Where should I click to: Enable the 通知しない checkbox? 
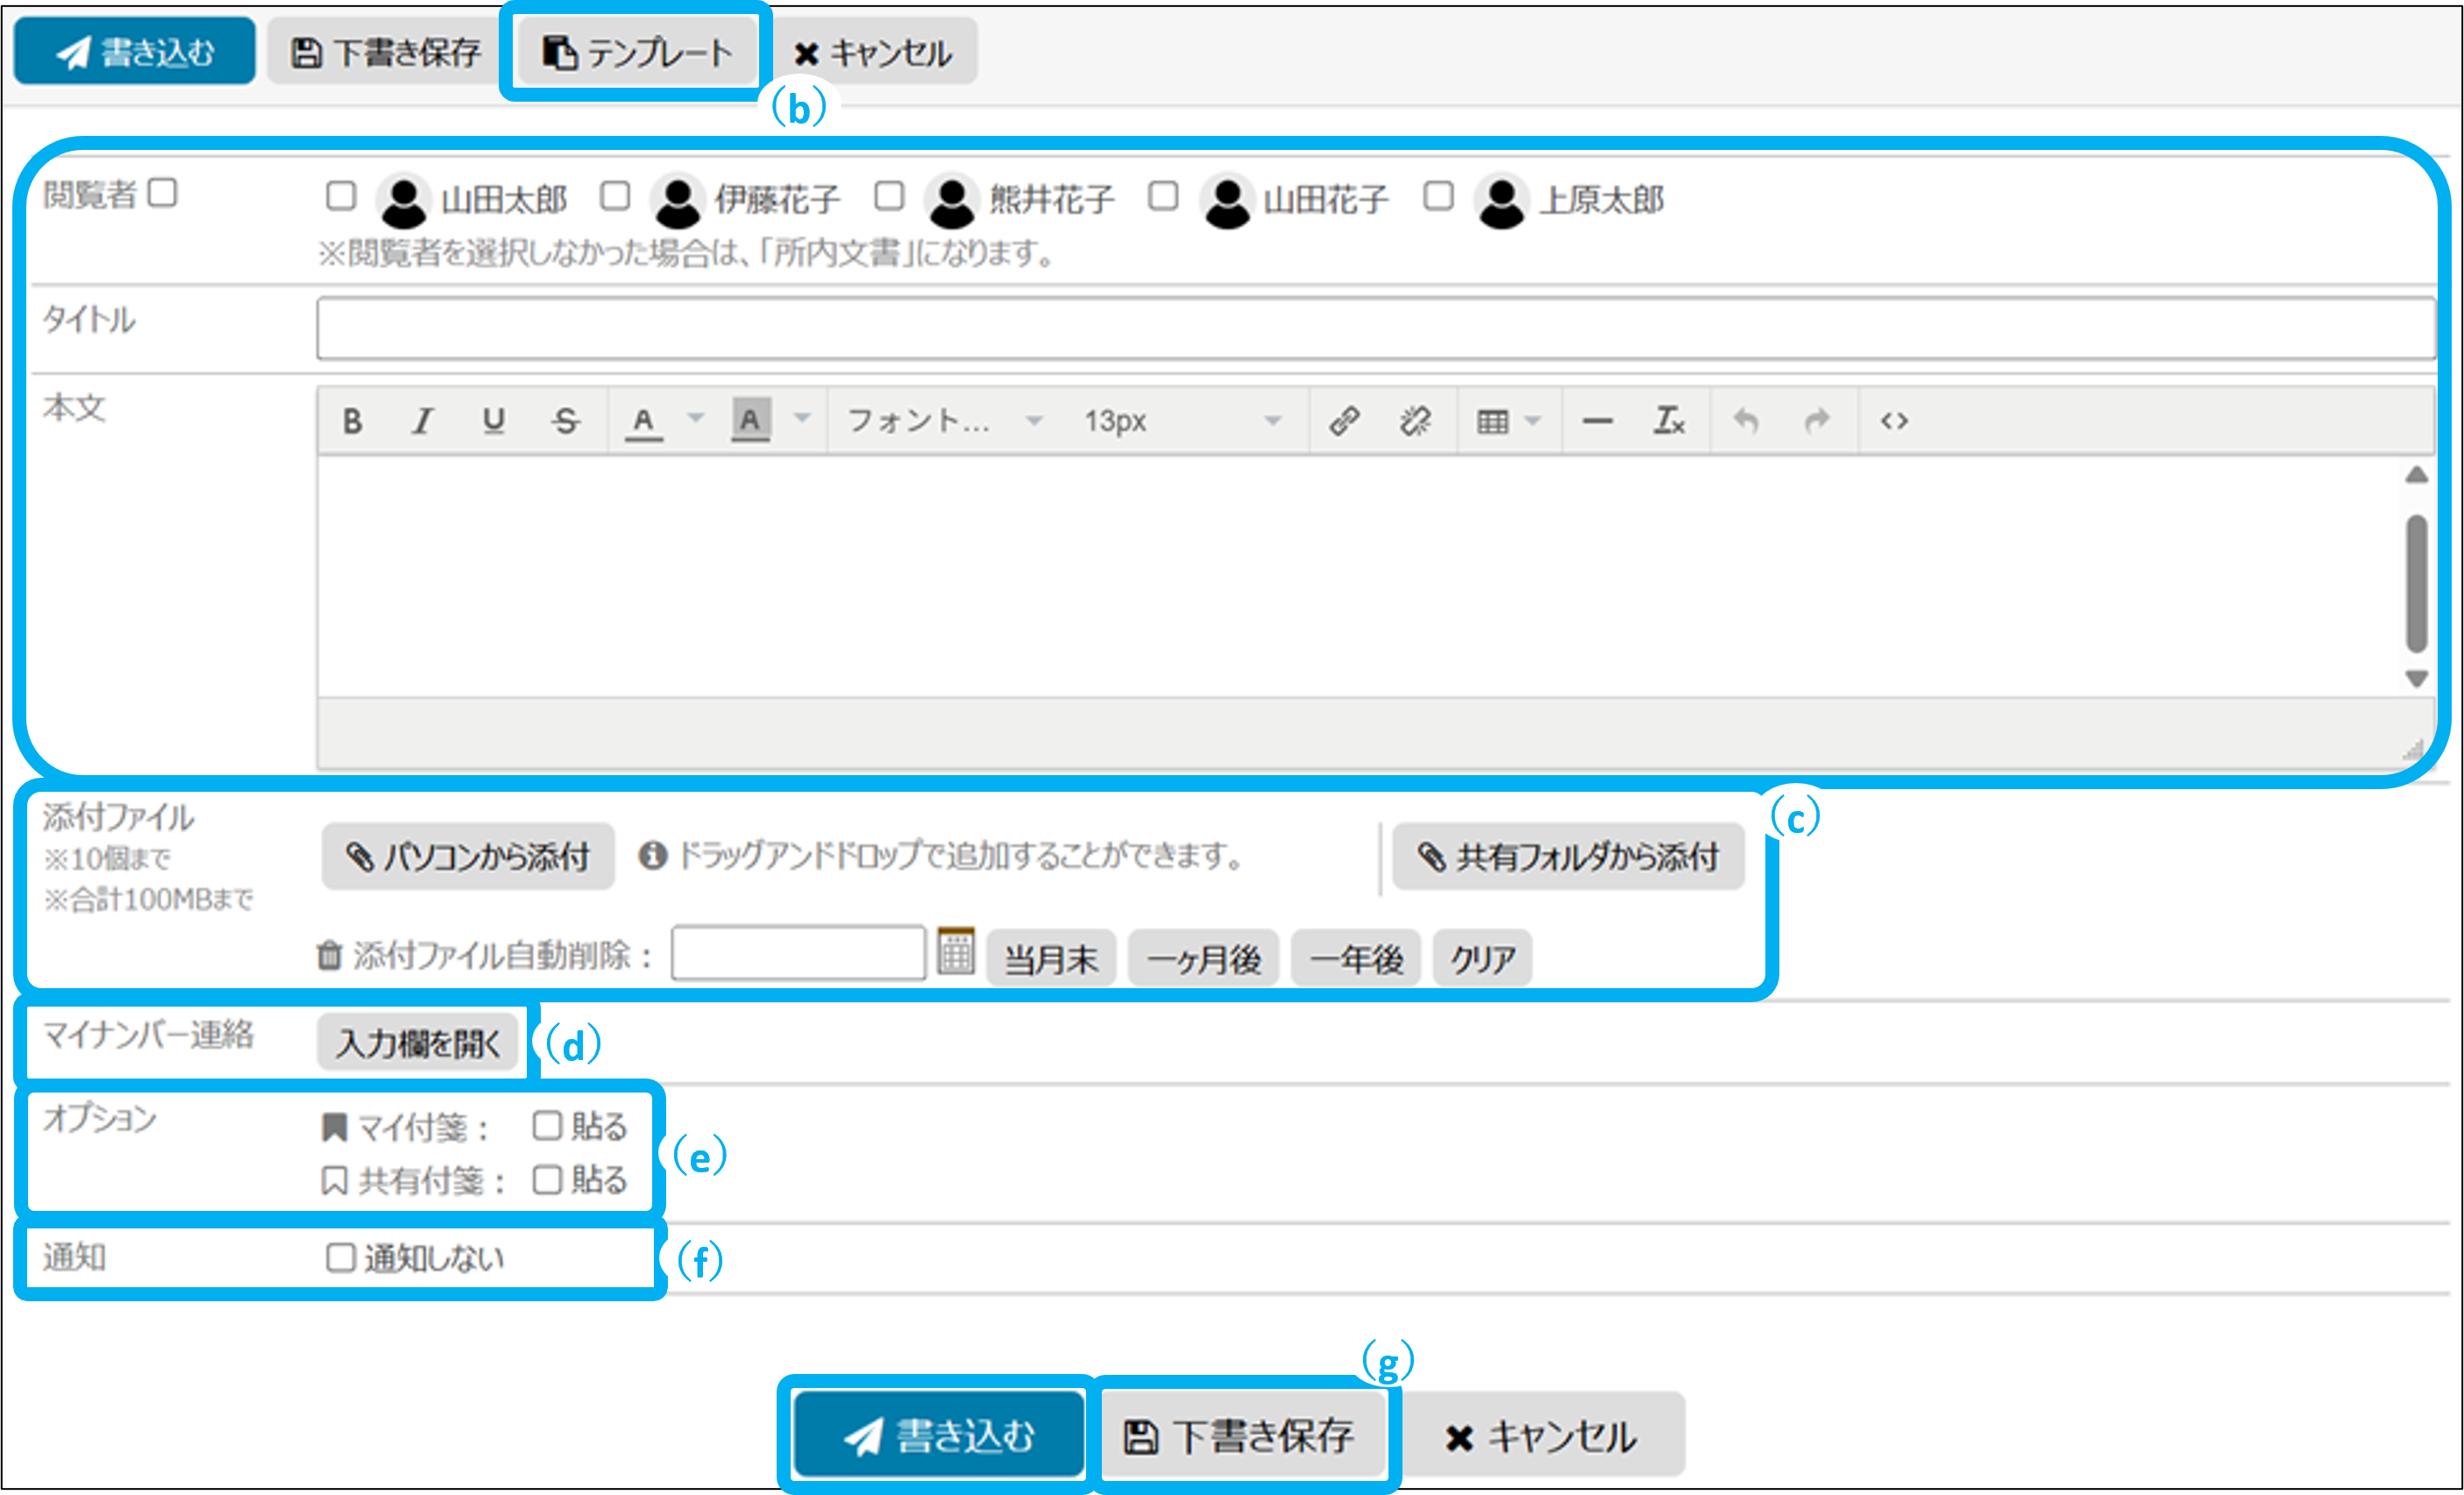(341, 1257)
